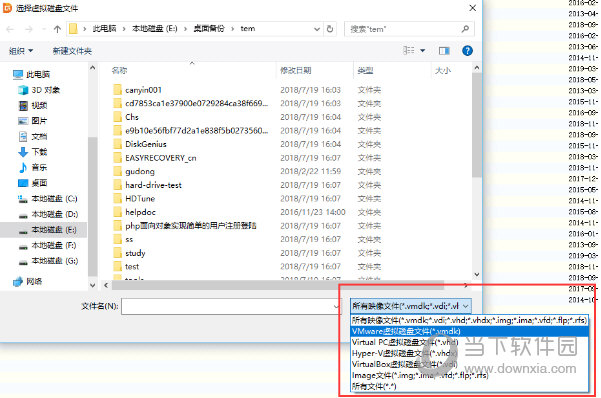Viewport: 601px width, 398px height.
Task: Navigate back with the back arrow
Action: [x=10, y=29]
